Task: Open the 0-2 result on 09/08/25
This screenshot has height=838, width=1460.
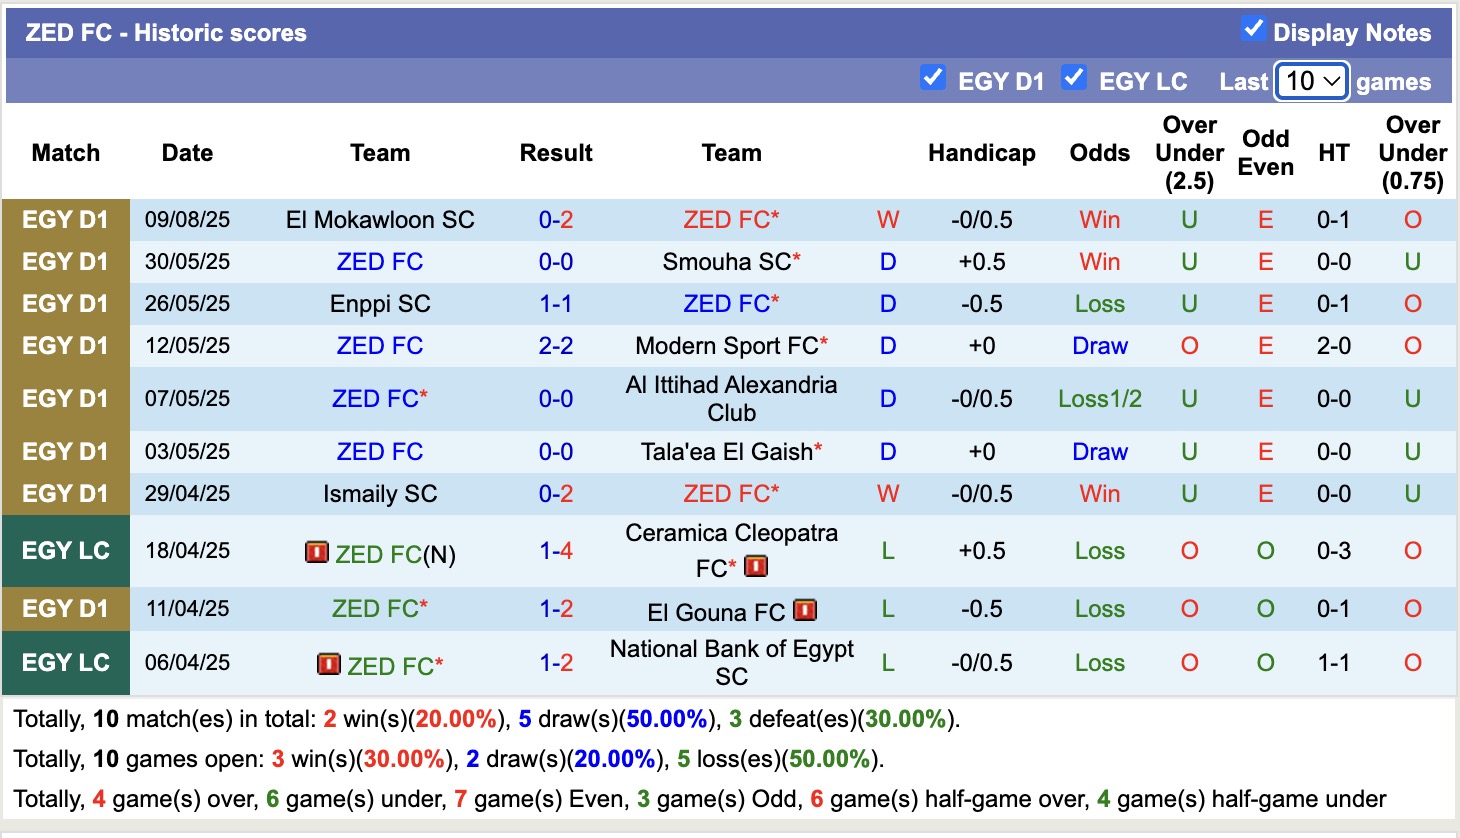Action: [x=556, y=220]
